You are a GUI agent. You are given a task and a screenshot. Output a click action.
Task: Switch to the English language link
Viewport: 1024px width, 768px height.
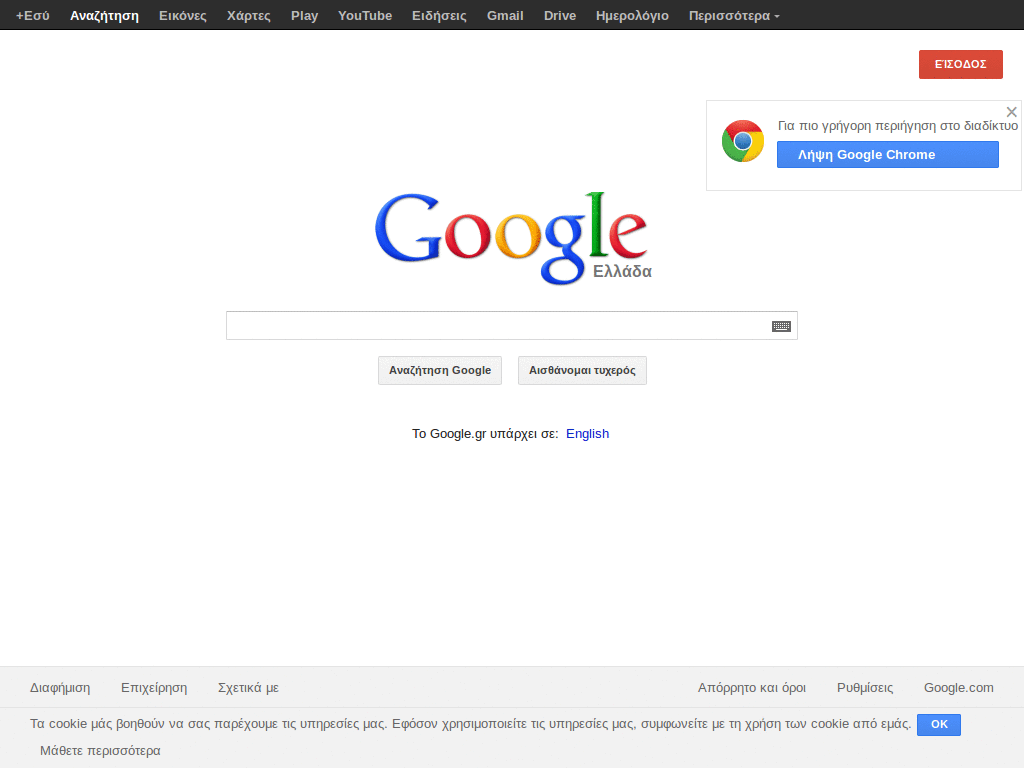(587, 434)
